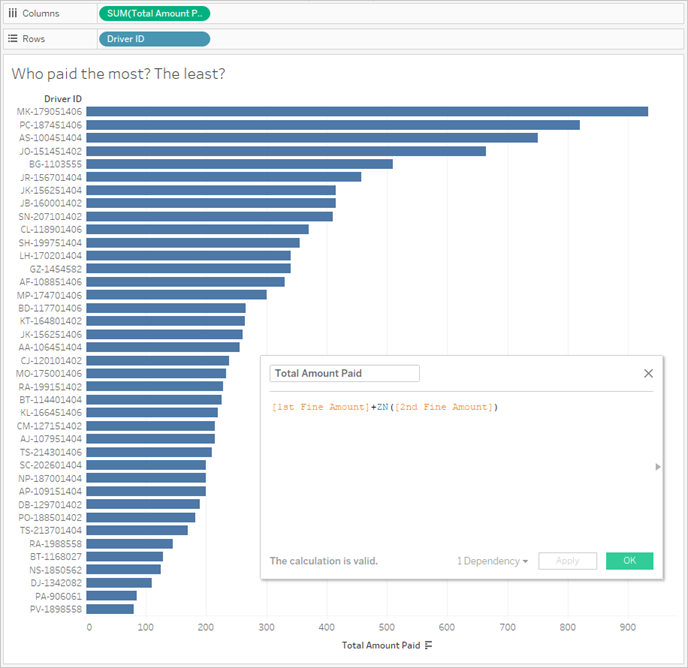Screen dimensions: 688x668
Task: Select the SUM(Total Amount P...) pill on Columns
Action: coord(154,14)
